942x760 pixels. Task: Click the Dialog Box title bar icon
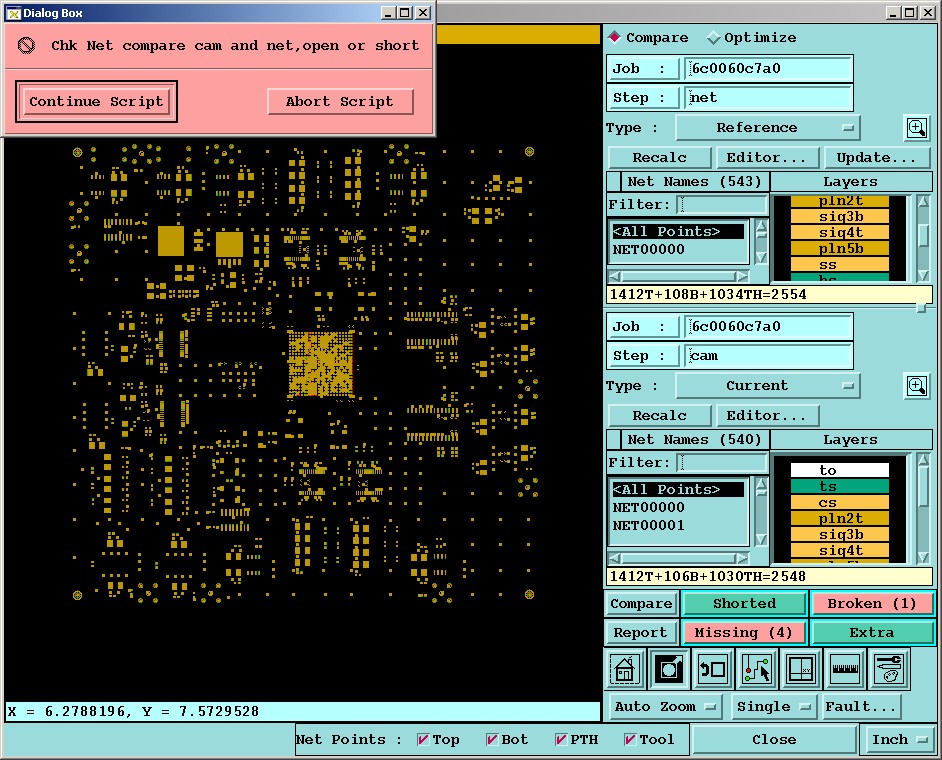pos(13,13)
